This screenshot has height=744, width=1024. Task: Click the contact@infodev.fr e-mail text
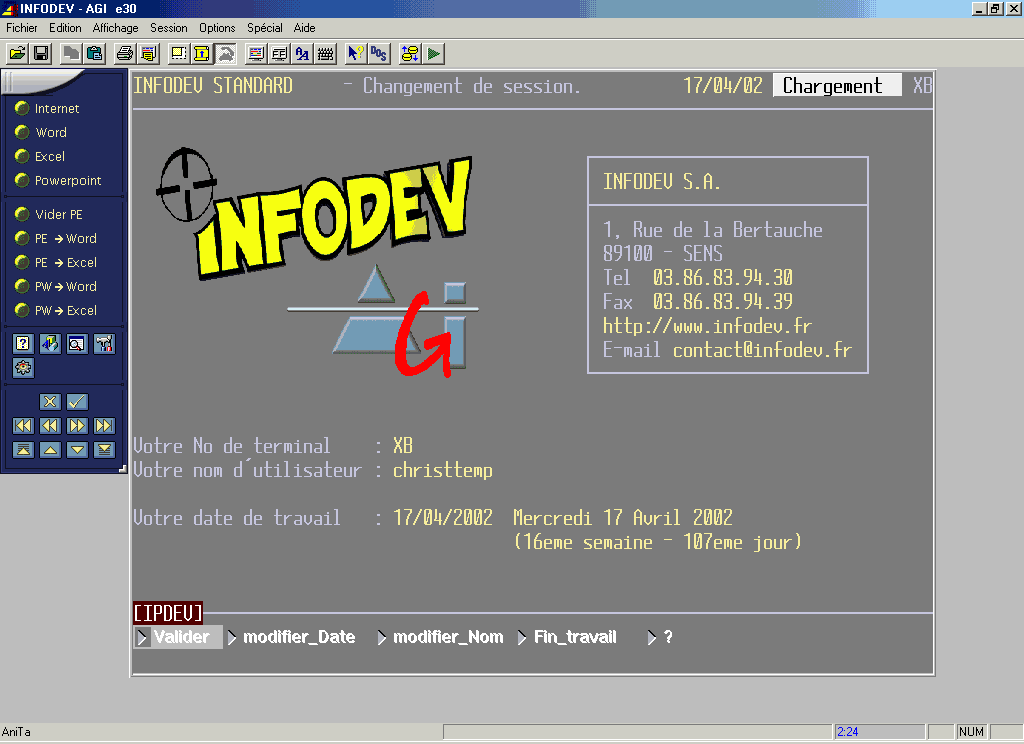click(x=762, y=350)
